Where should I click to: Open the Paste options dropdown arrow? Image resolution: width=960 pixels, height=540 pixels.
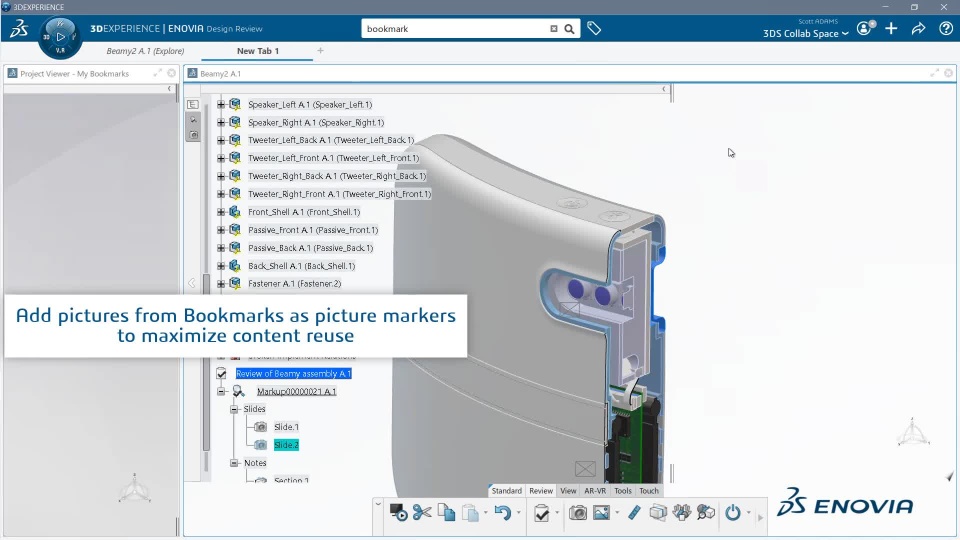point(486,512)
